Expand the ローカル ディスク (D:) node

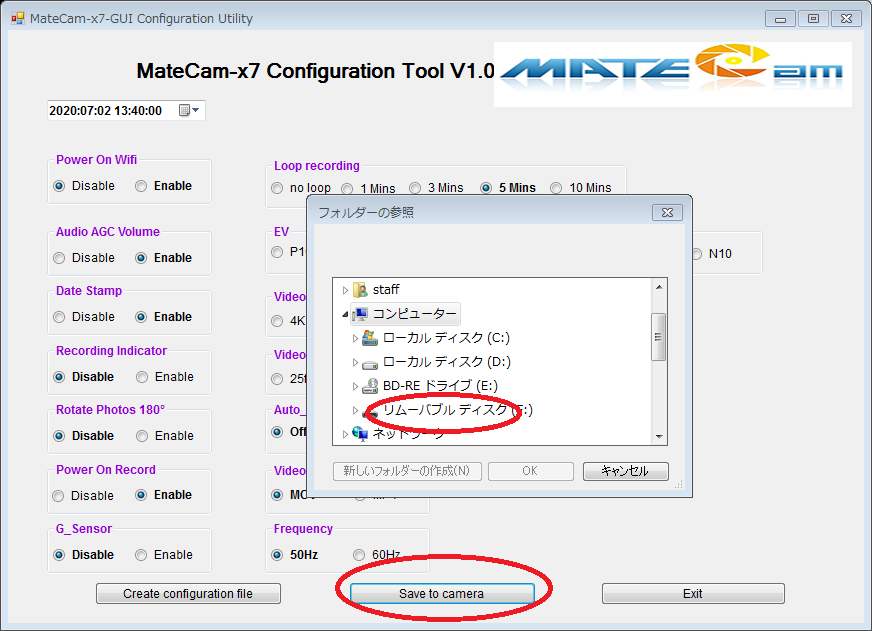pos(355,362)
